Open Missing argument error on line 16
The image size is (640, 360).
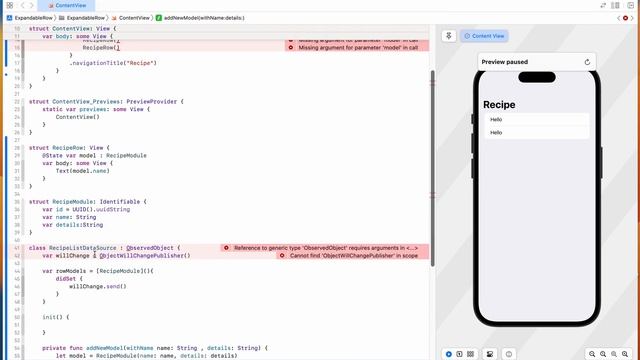click(357, 48)
